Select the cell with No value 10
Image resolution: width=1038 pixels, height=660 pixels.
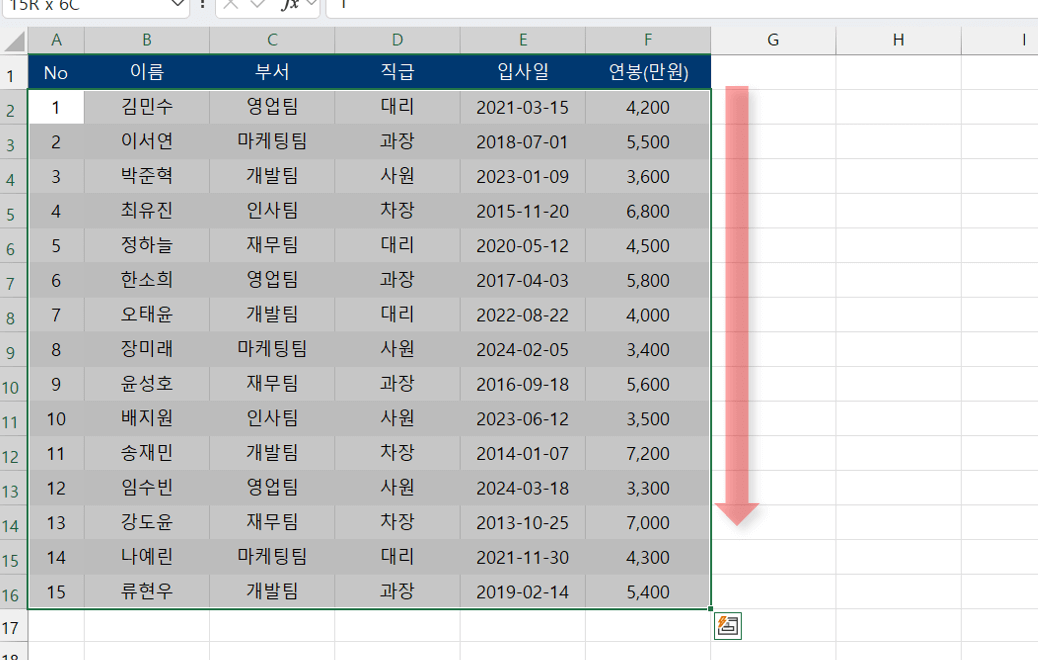pos(56,419)
